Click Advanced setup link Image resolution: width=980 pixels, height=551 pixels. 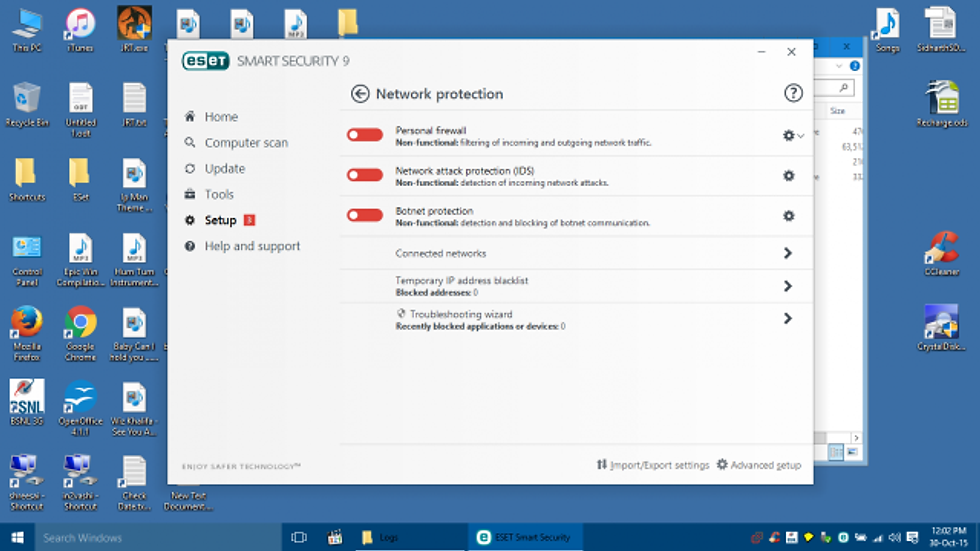[x=759, y=465]
